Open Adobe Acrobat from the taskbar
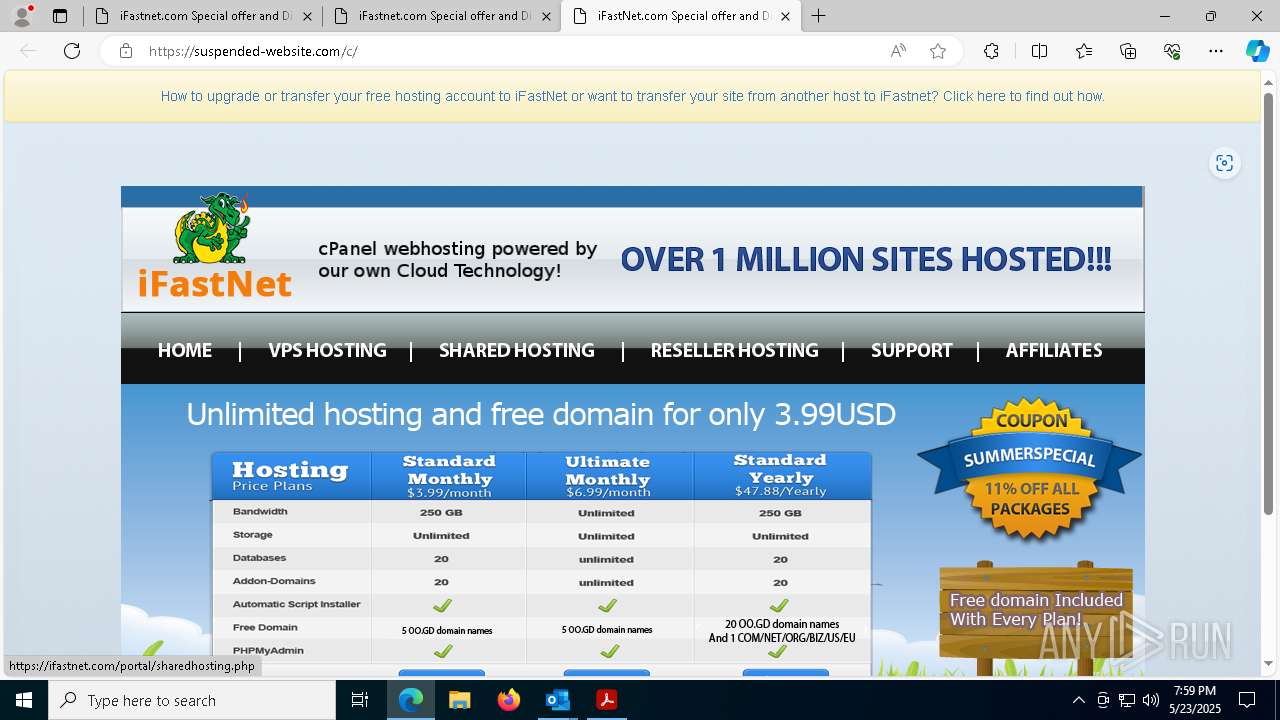The image size is (1280, 720). coord(607,700)
